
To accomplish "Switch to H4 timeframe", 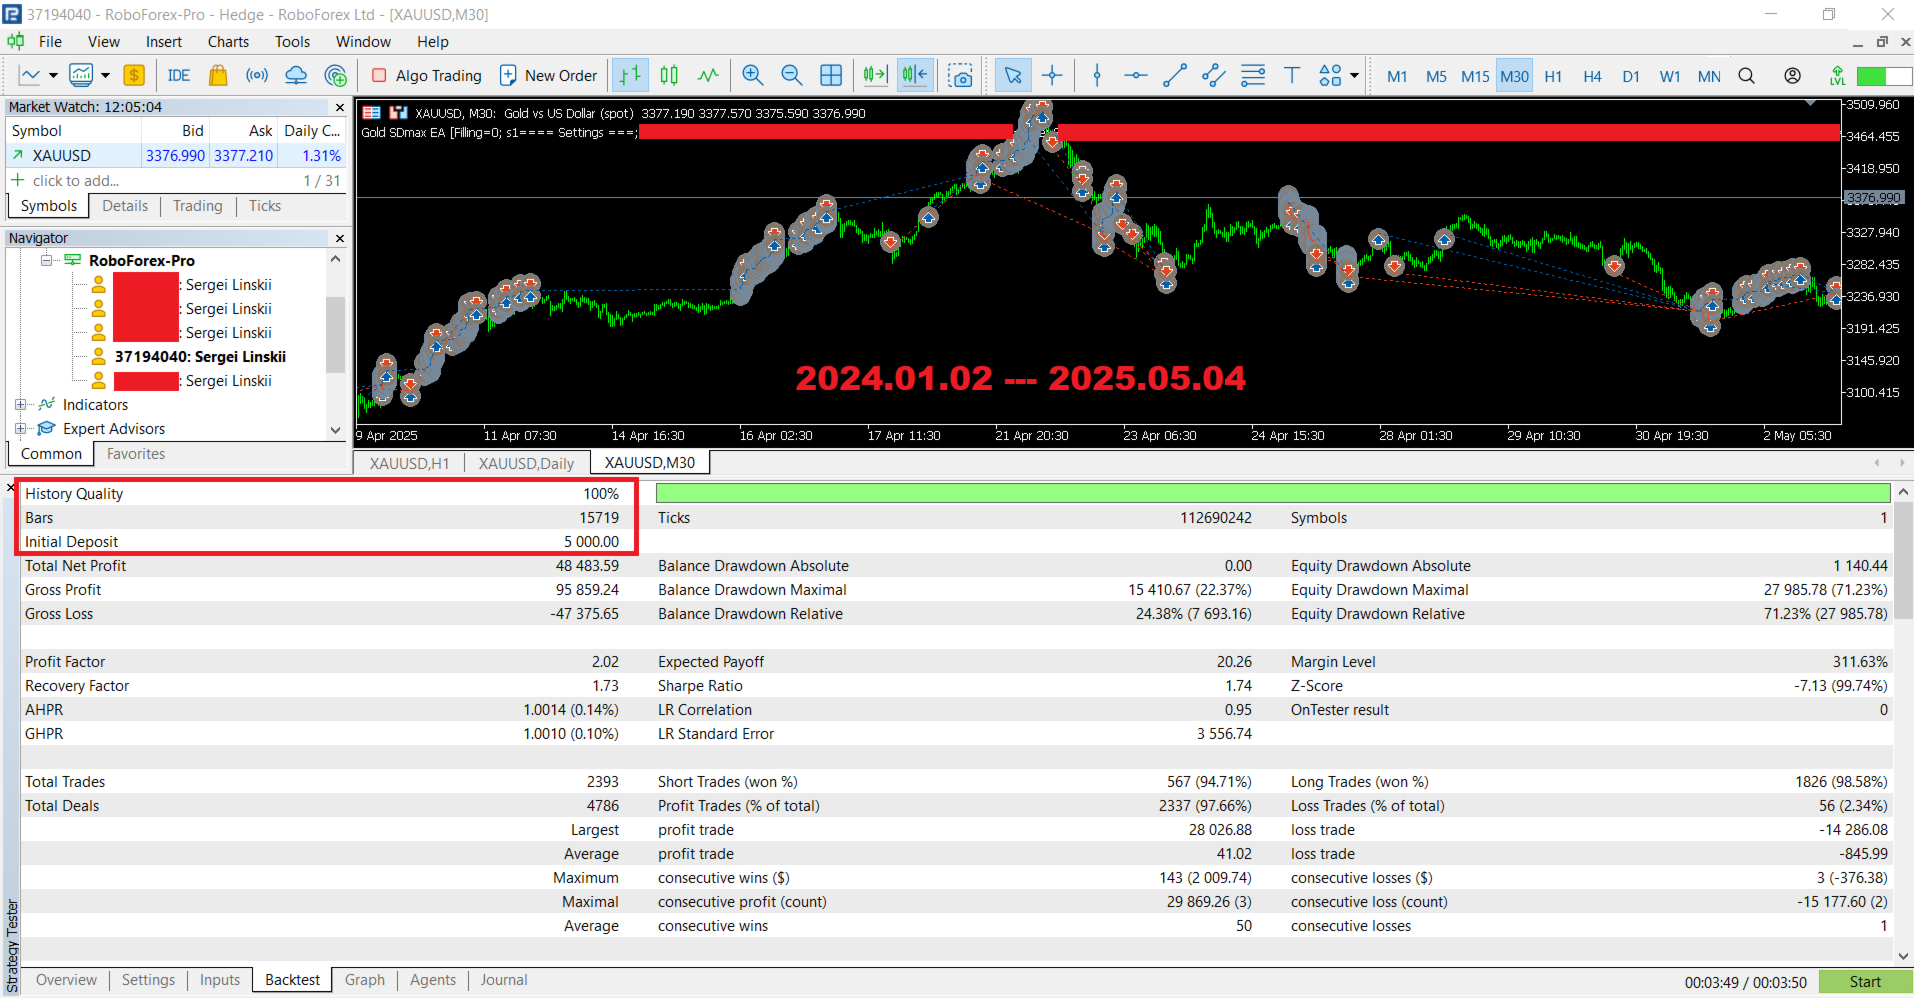I will pos(1592,76).
